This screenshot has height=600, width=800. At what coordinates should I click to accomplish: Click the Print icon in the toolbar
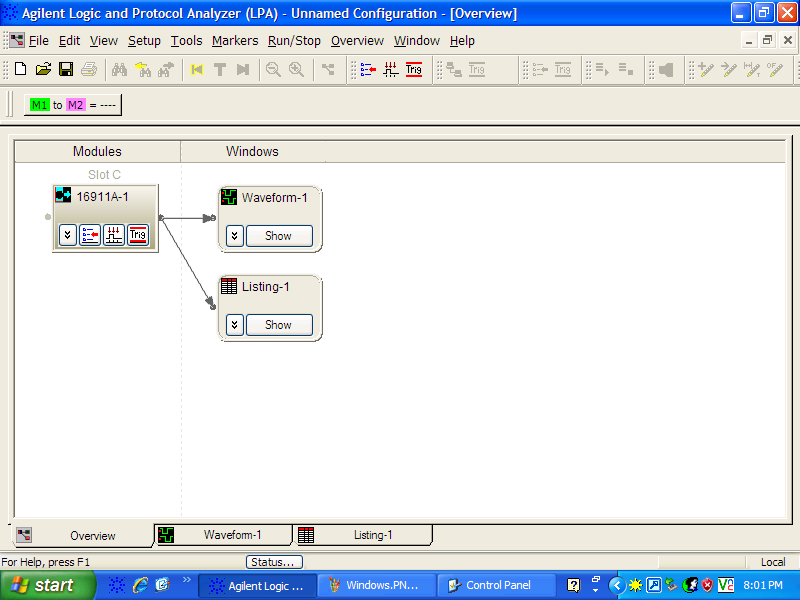[x=89, y=69]
